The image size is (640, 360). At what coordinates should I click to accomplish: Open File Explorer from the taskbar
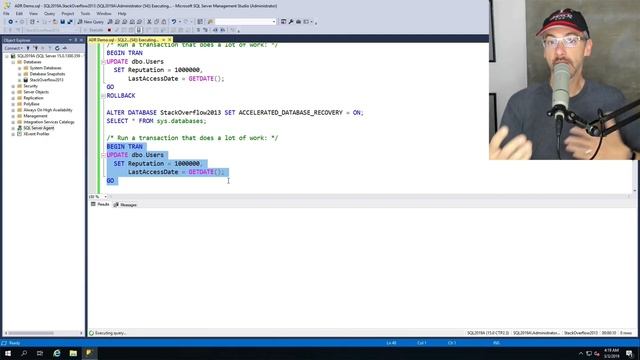(73, 353)
